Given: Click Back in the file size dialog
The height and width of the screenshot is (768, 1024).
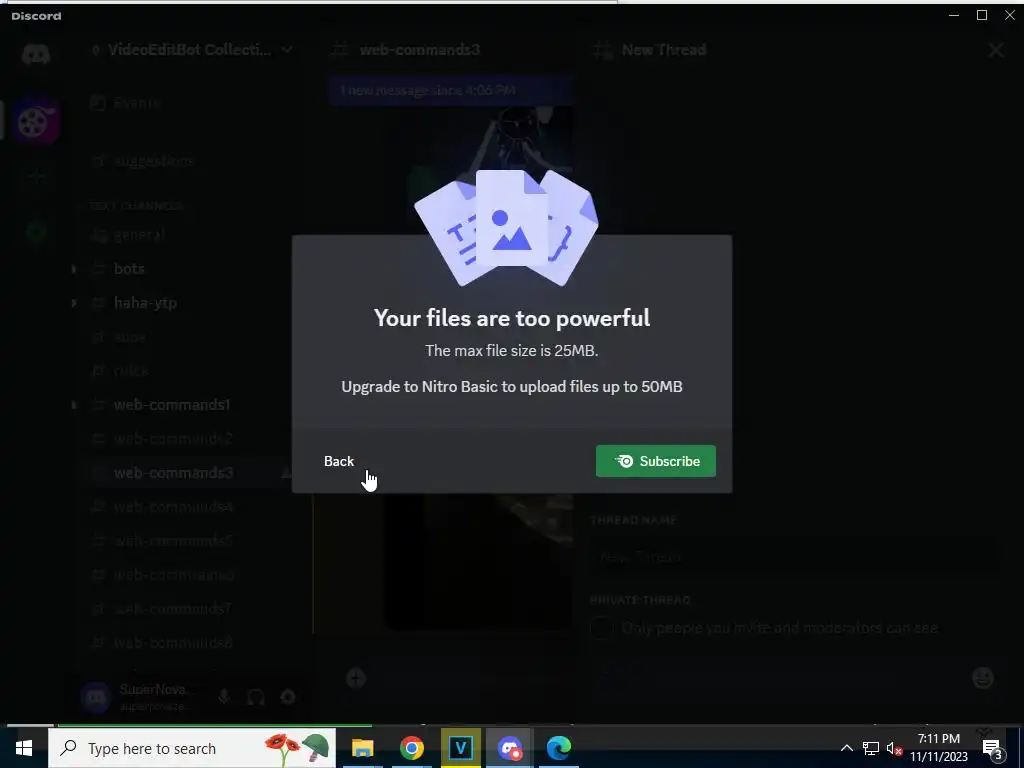Looking at the screenshot, I should point(338,461).
